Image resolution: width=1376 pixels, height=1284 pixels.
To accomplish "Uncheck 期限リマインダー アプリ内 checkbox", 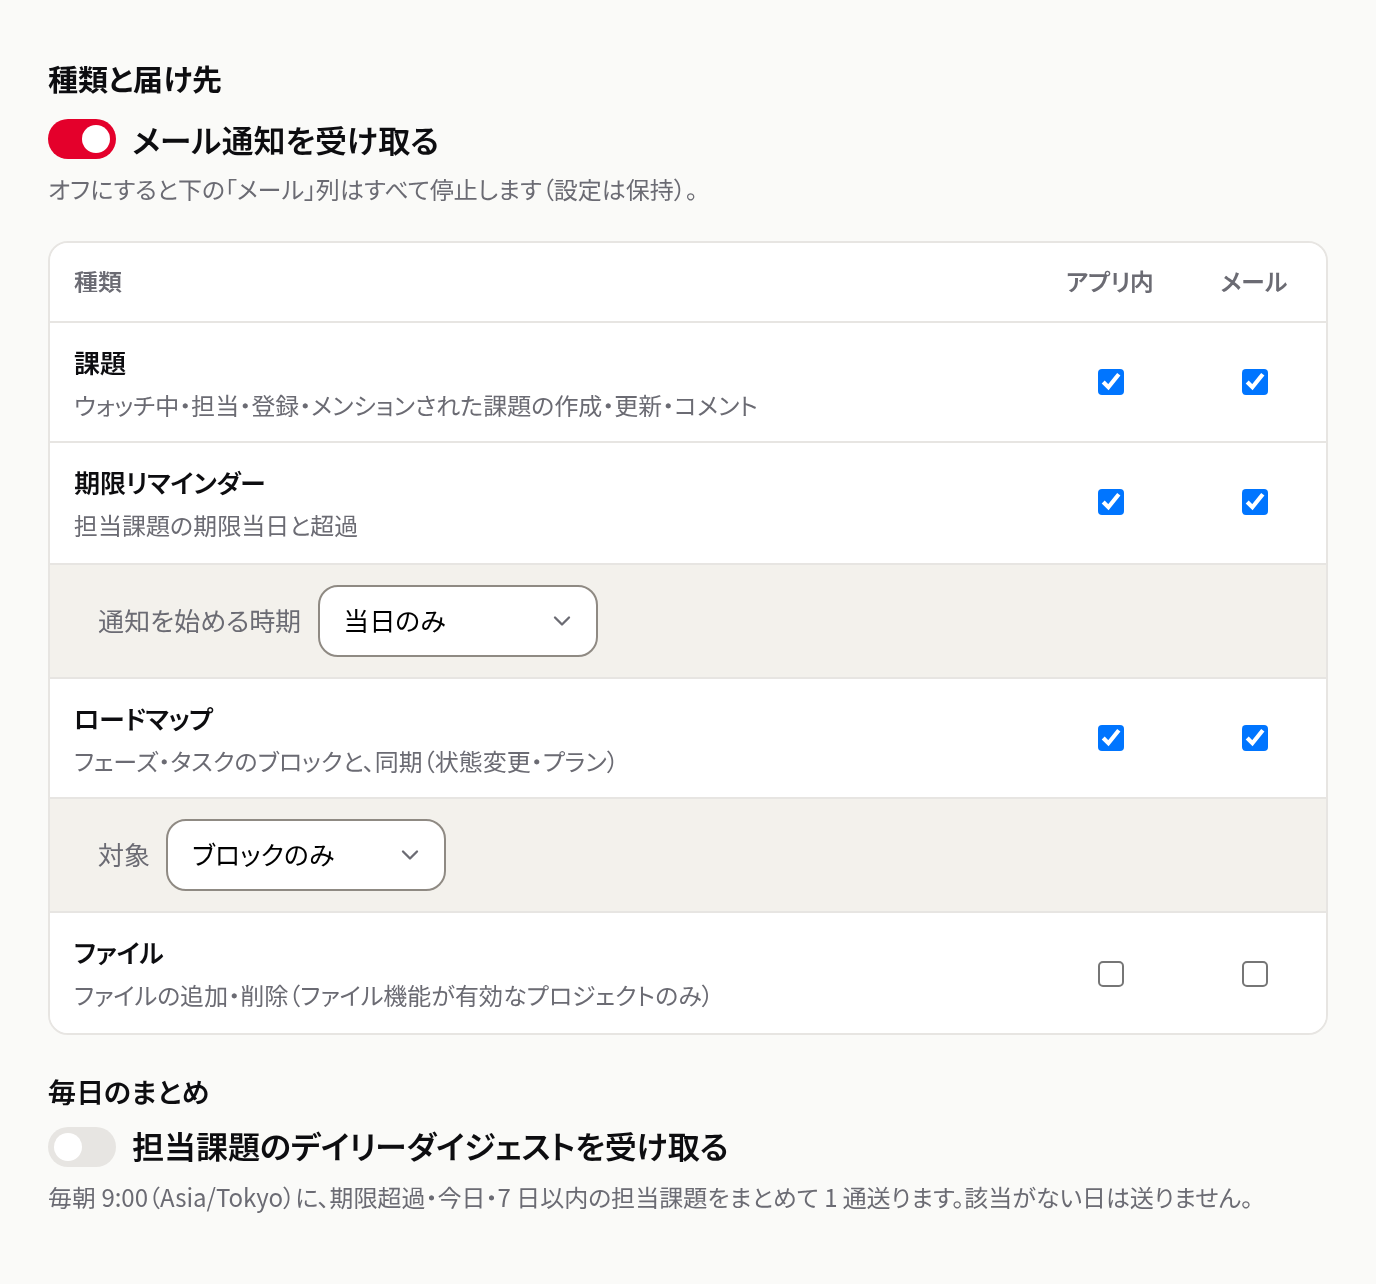I will [1111, 502].
